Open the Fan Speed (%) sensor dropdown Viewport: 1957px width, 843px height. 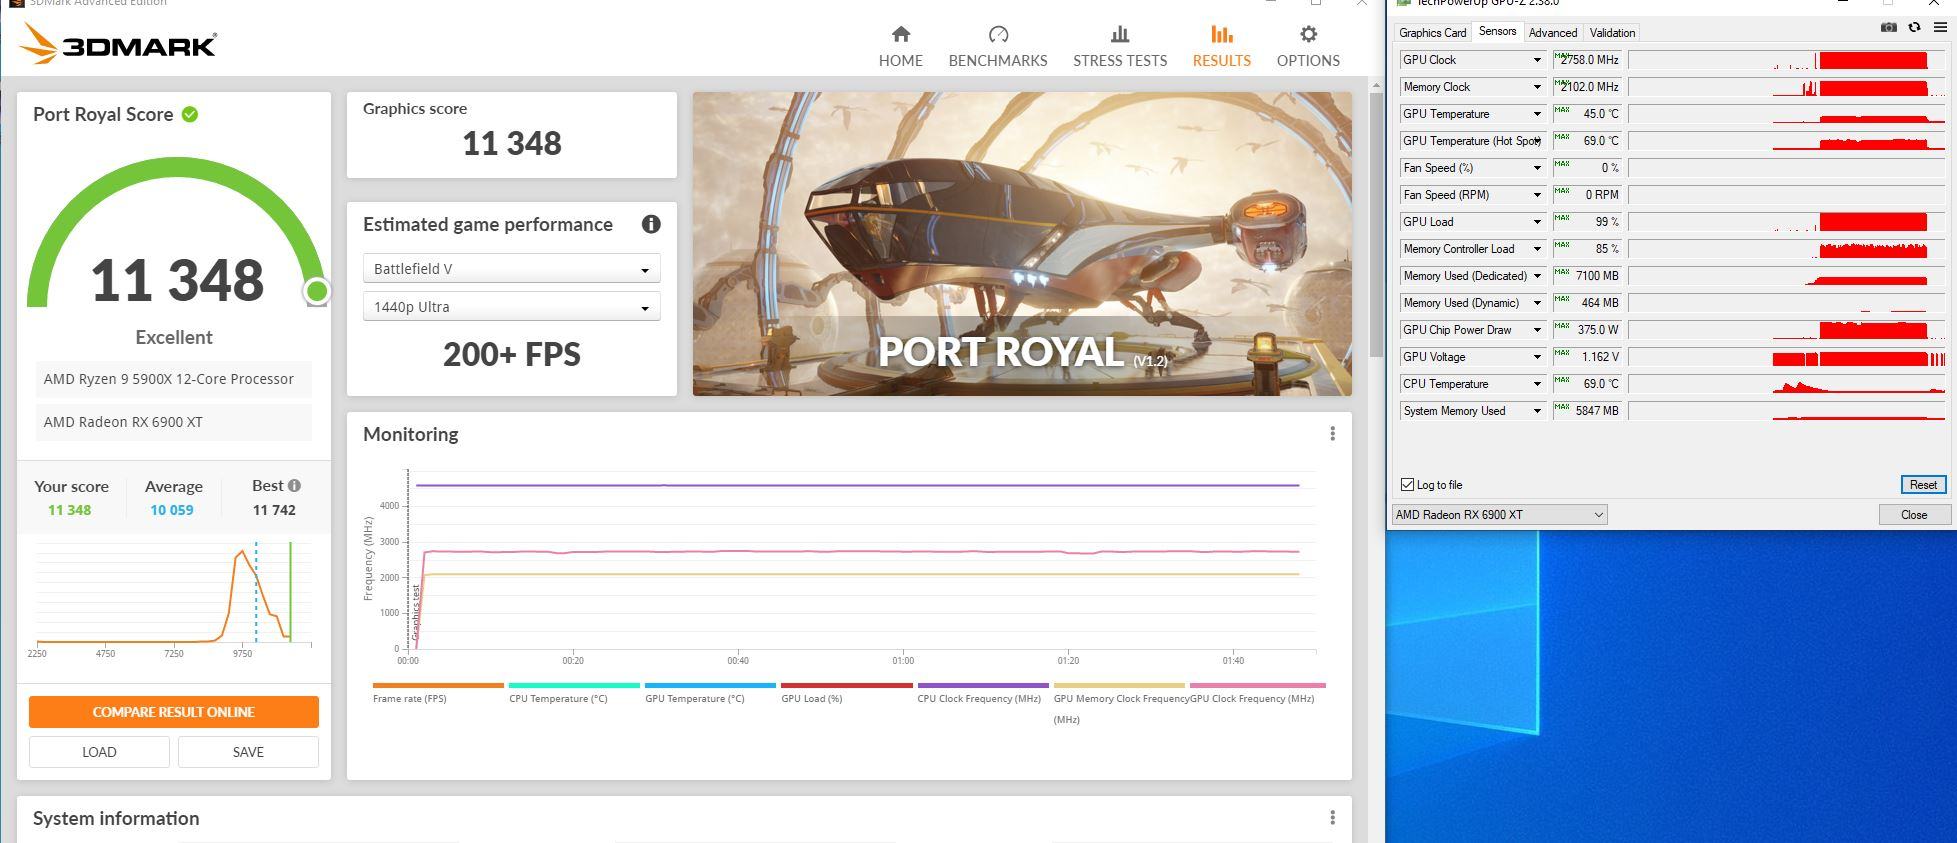[x=1537, y=168]
